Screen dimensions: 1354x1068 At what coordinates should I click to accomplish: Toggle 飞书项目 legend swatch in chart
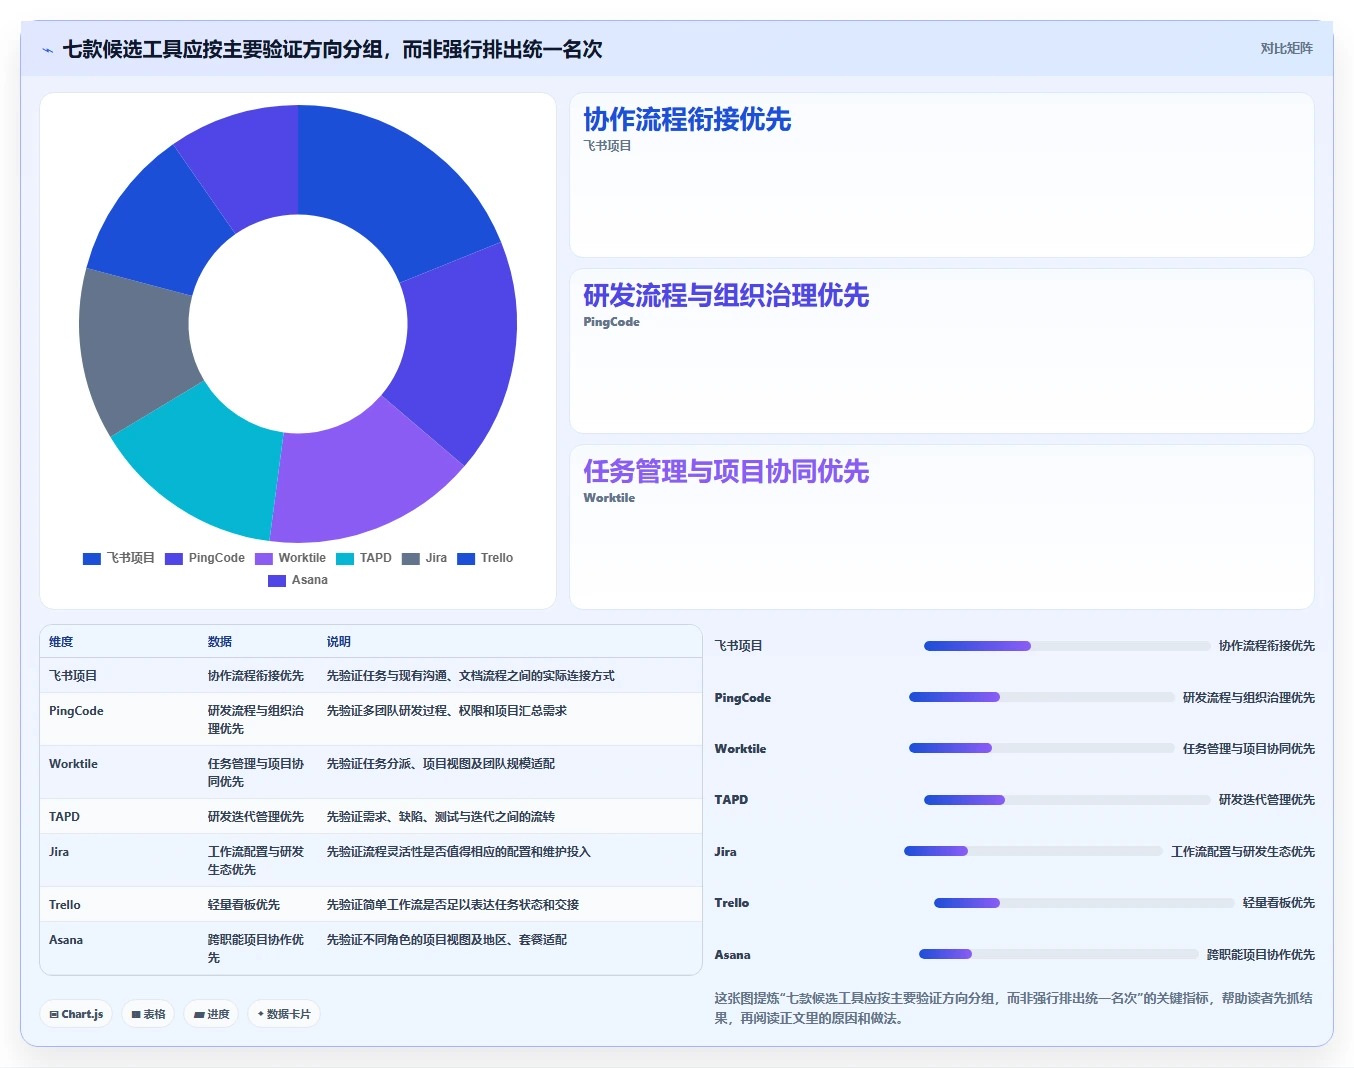92,558
